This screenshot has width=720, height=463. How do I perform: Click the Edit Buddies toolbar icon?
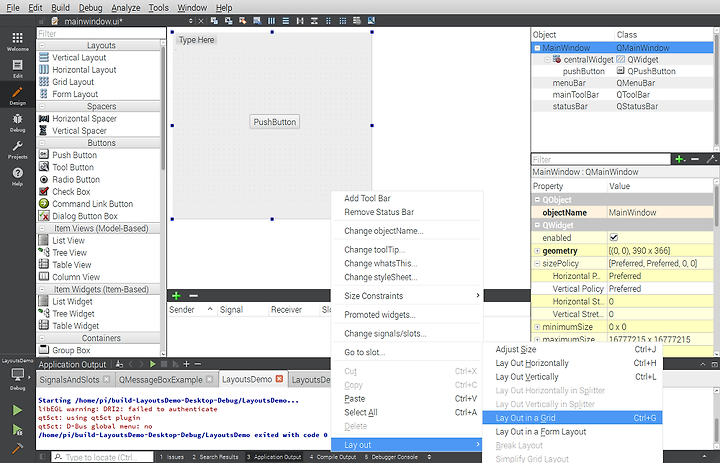point(242,21)
